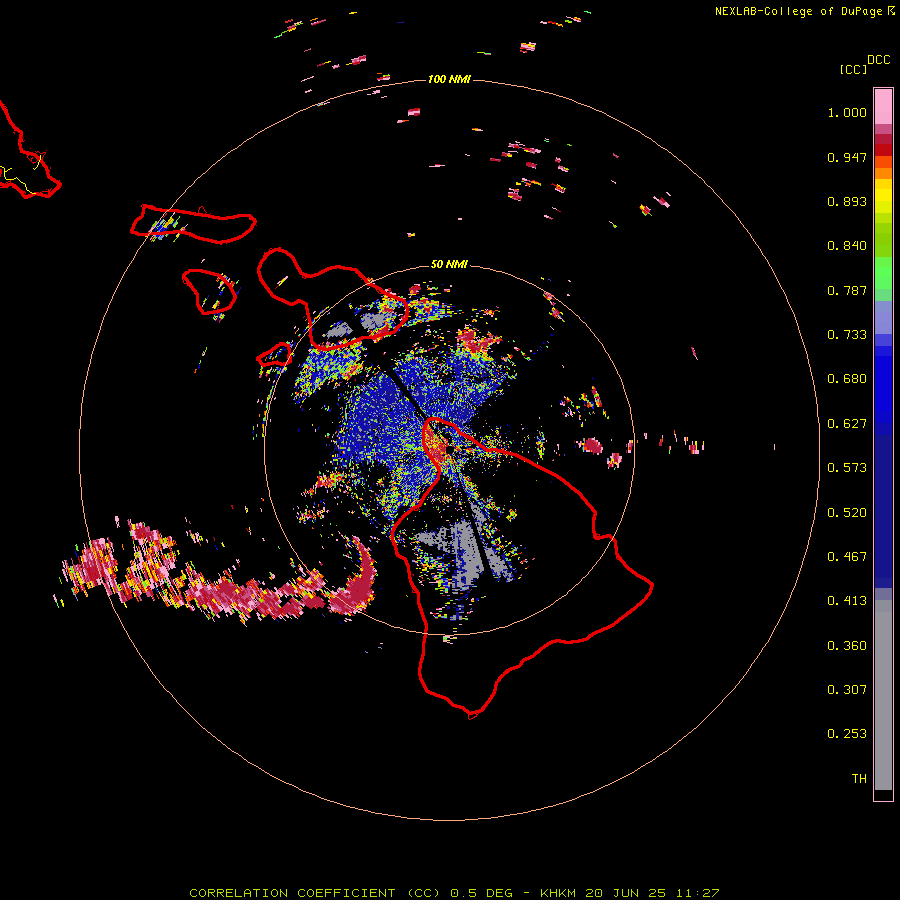Click the 0.680 scale value
The image size is (900, 900).
(x=847, y=379)
